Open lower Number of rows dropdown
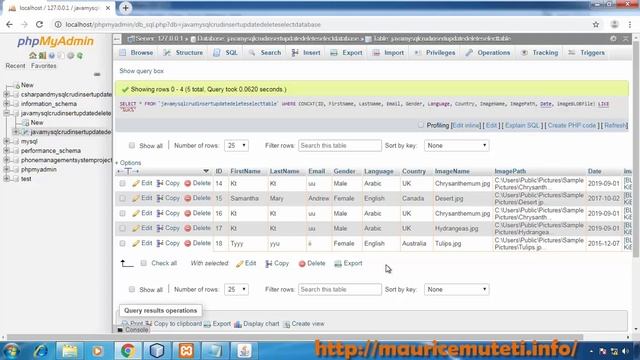 [x=236, y=289]
